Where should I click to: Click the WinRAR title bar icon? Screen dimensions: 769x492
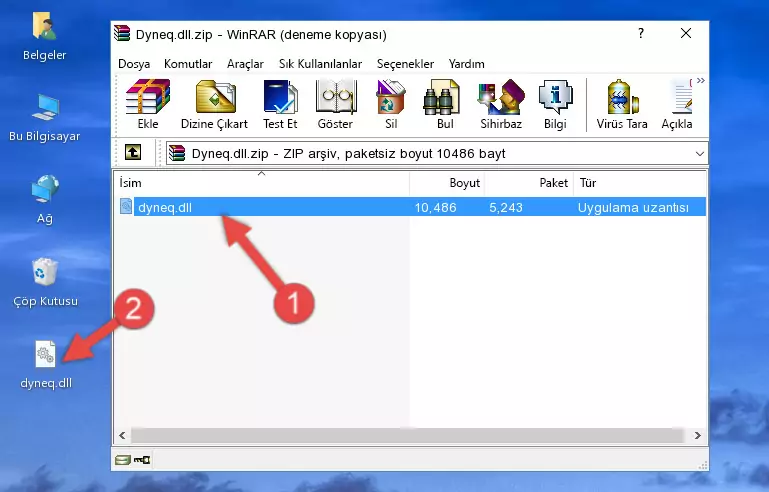(x=122, y=34)
